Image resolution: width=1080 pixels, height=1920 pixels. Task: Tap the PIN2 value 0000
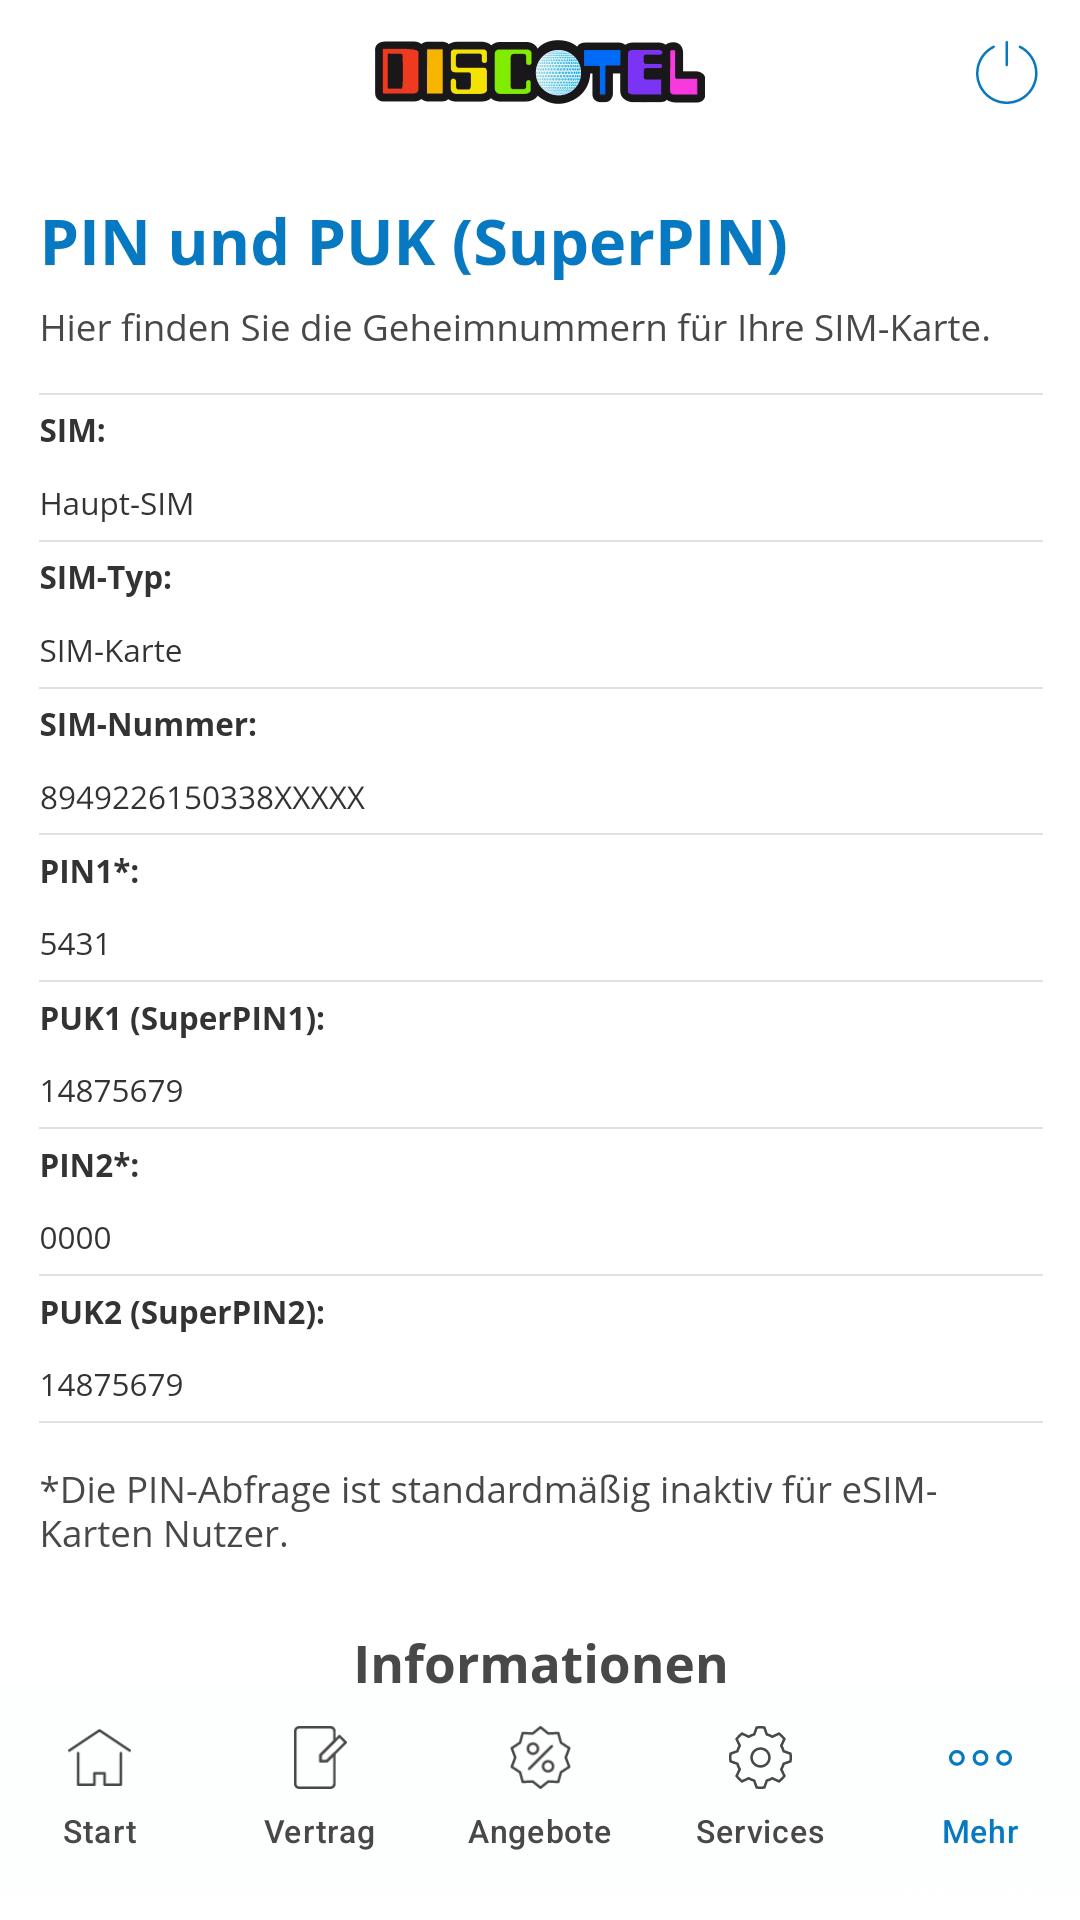[x=75, y=1238]
